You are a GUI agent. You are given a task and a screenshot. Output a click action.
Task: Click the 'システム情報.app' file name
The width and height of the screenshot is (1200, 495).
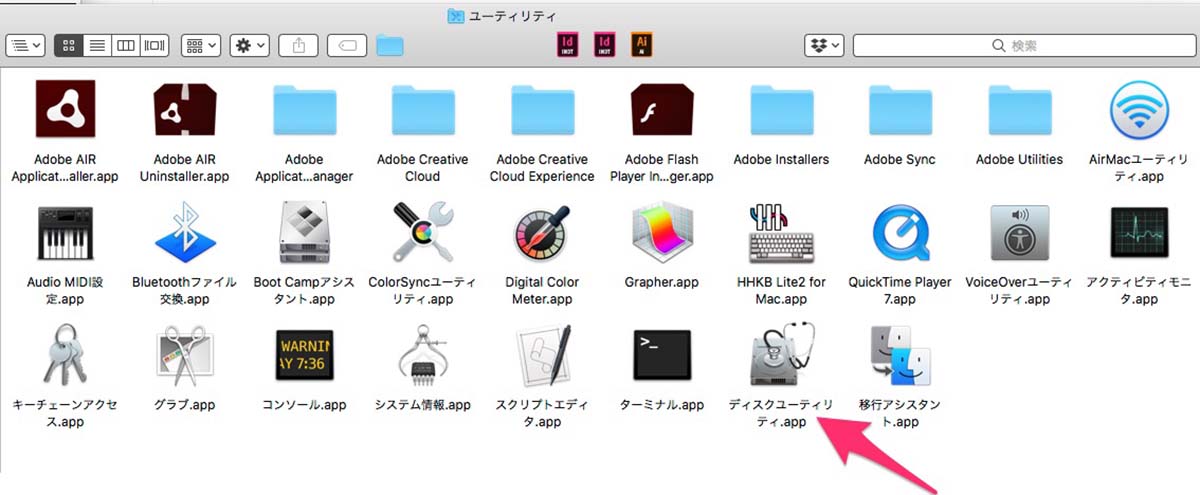click(423, 405)
